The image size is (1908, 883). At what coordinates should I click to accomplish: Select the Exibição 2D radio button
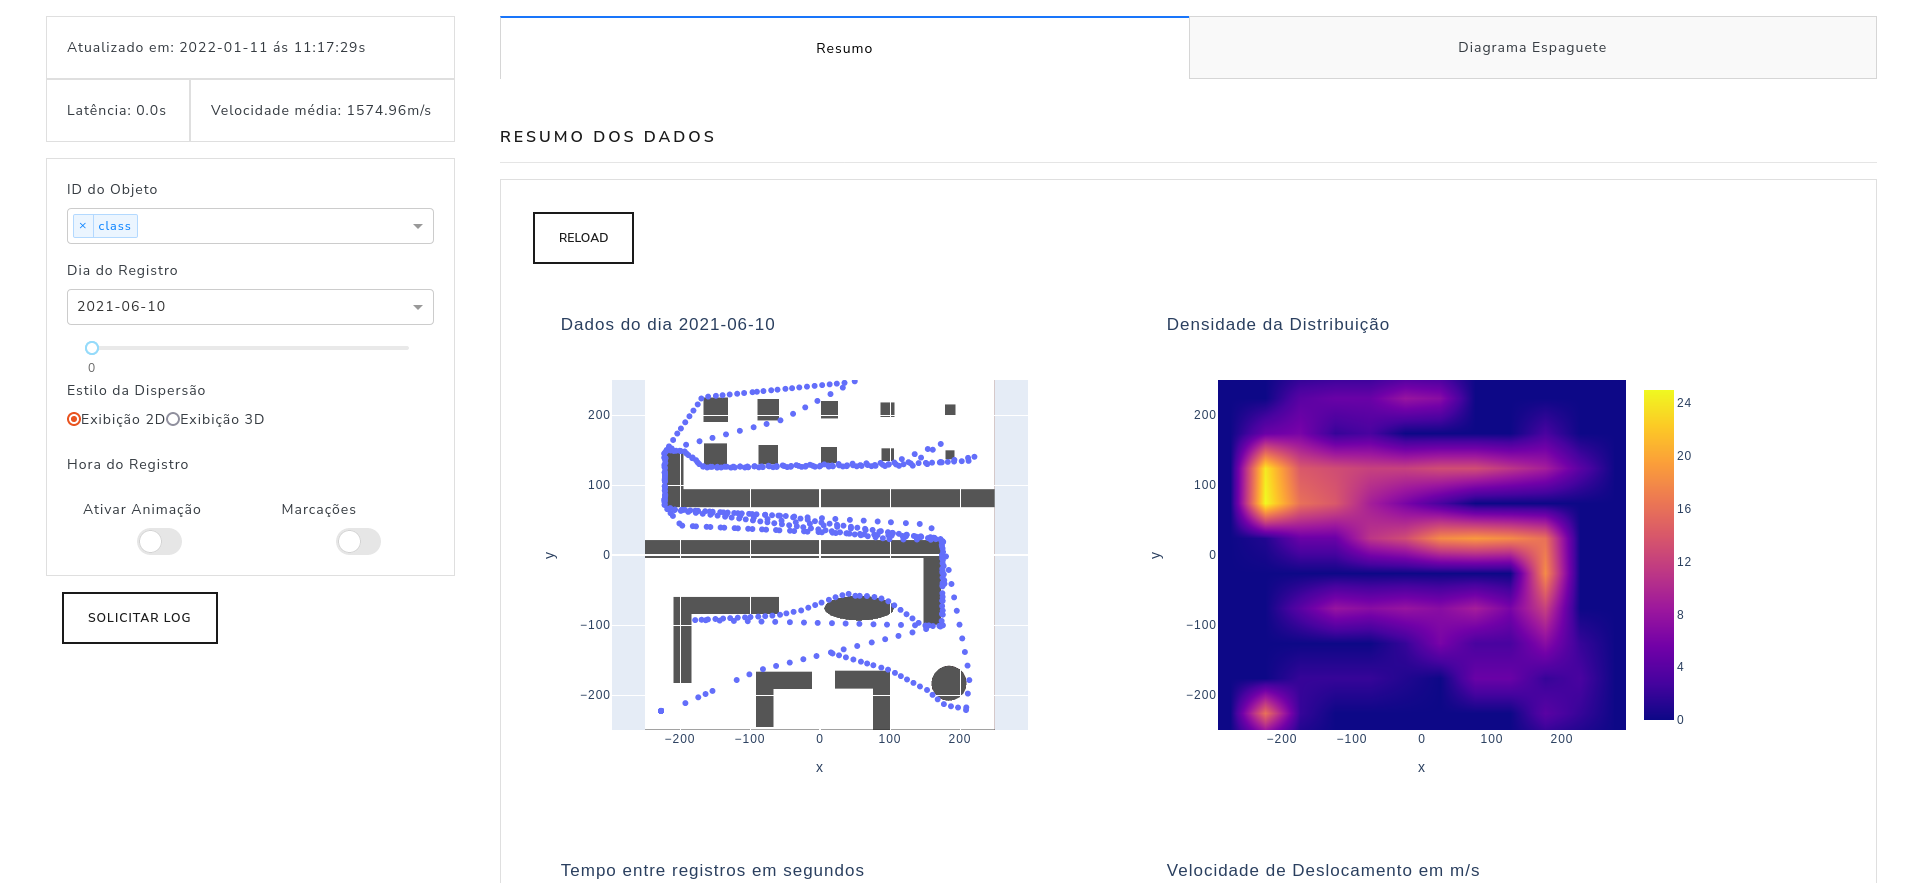click(74, 419)
